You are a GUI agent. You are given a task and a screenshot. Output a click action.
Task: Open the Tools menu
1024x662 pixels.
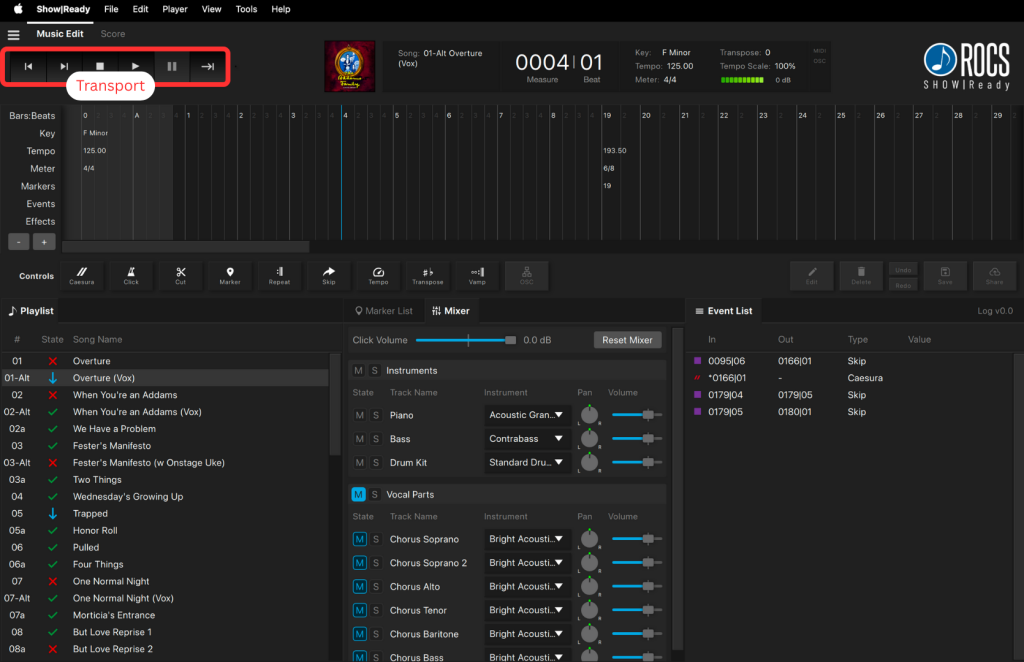pos(246,9)
